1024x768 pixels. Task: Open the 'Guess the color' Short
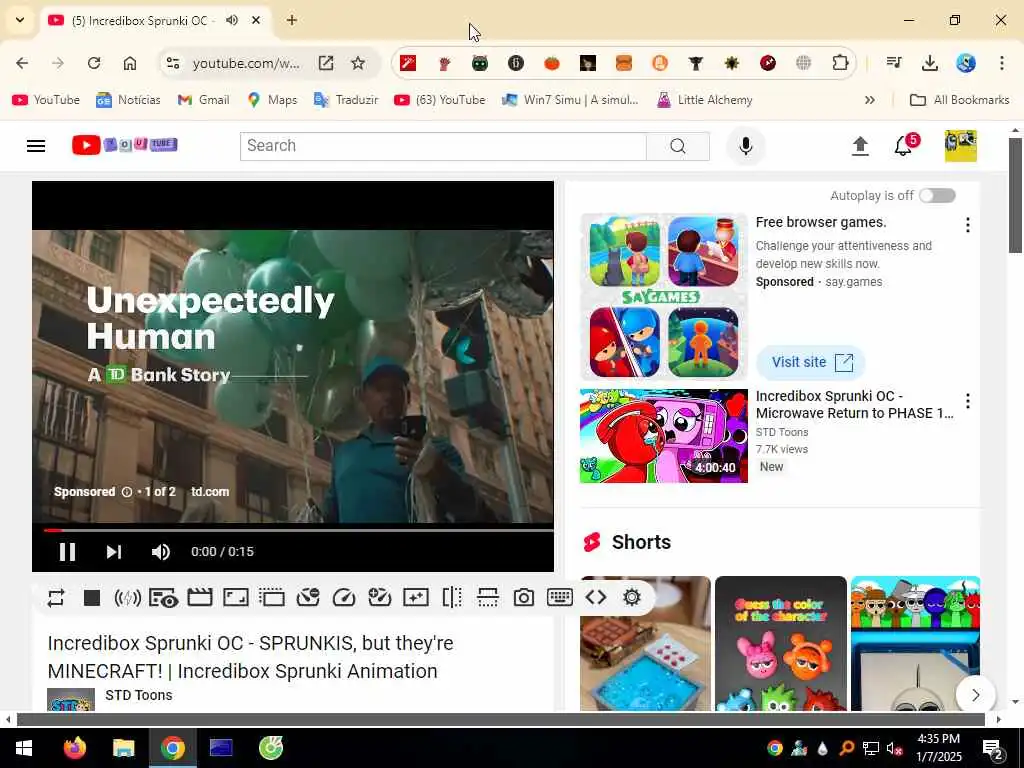[x=780, y=643]
